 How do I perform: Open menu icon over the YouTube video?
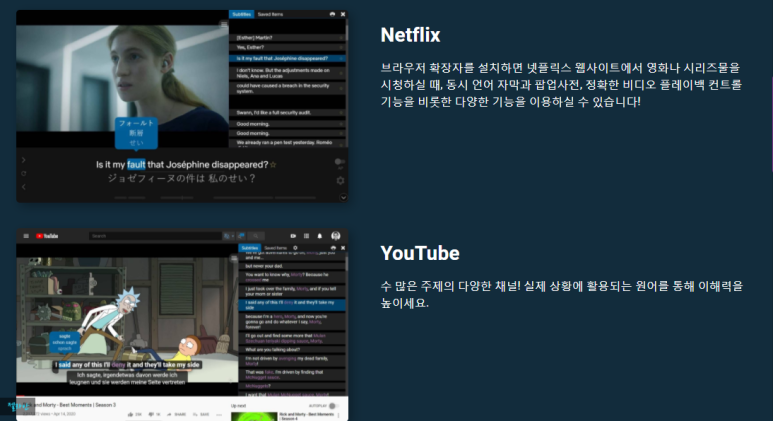pos(234,258)
